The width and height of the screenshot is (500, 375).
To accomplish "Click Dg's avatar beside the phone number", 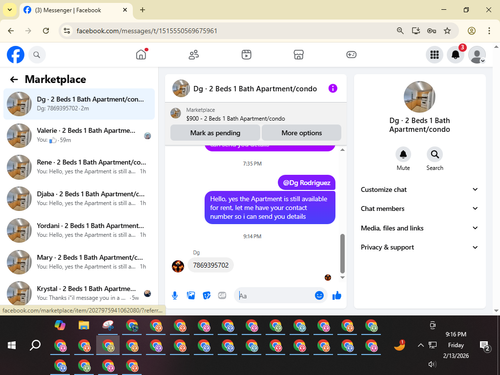I will [x=178, y=266].
